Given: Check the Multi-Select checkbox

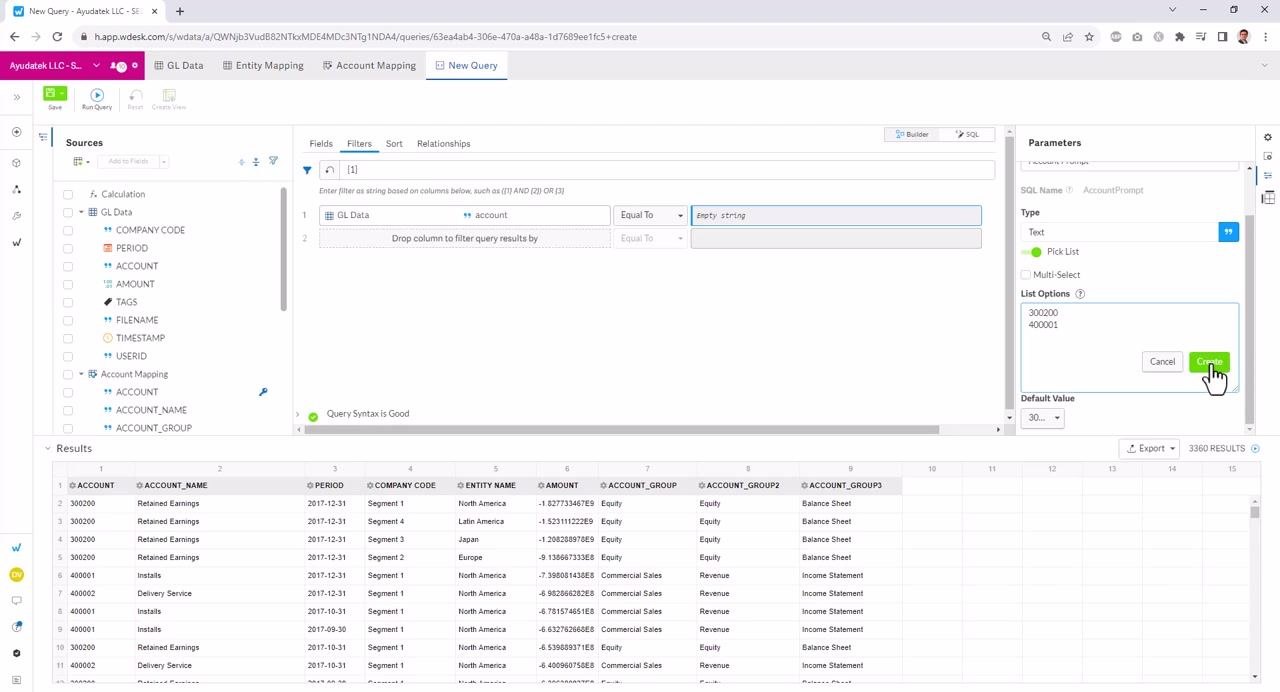Looking at the screenshot, I should [x=1026, y=275].
